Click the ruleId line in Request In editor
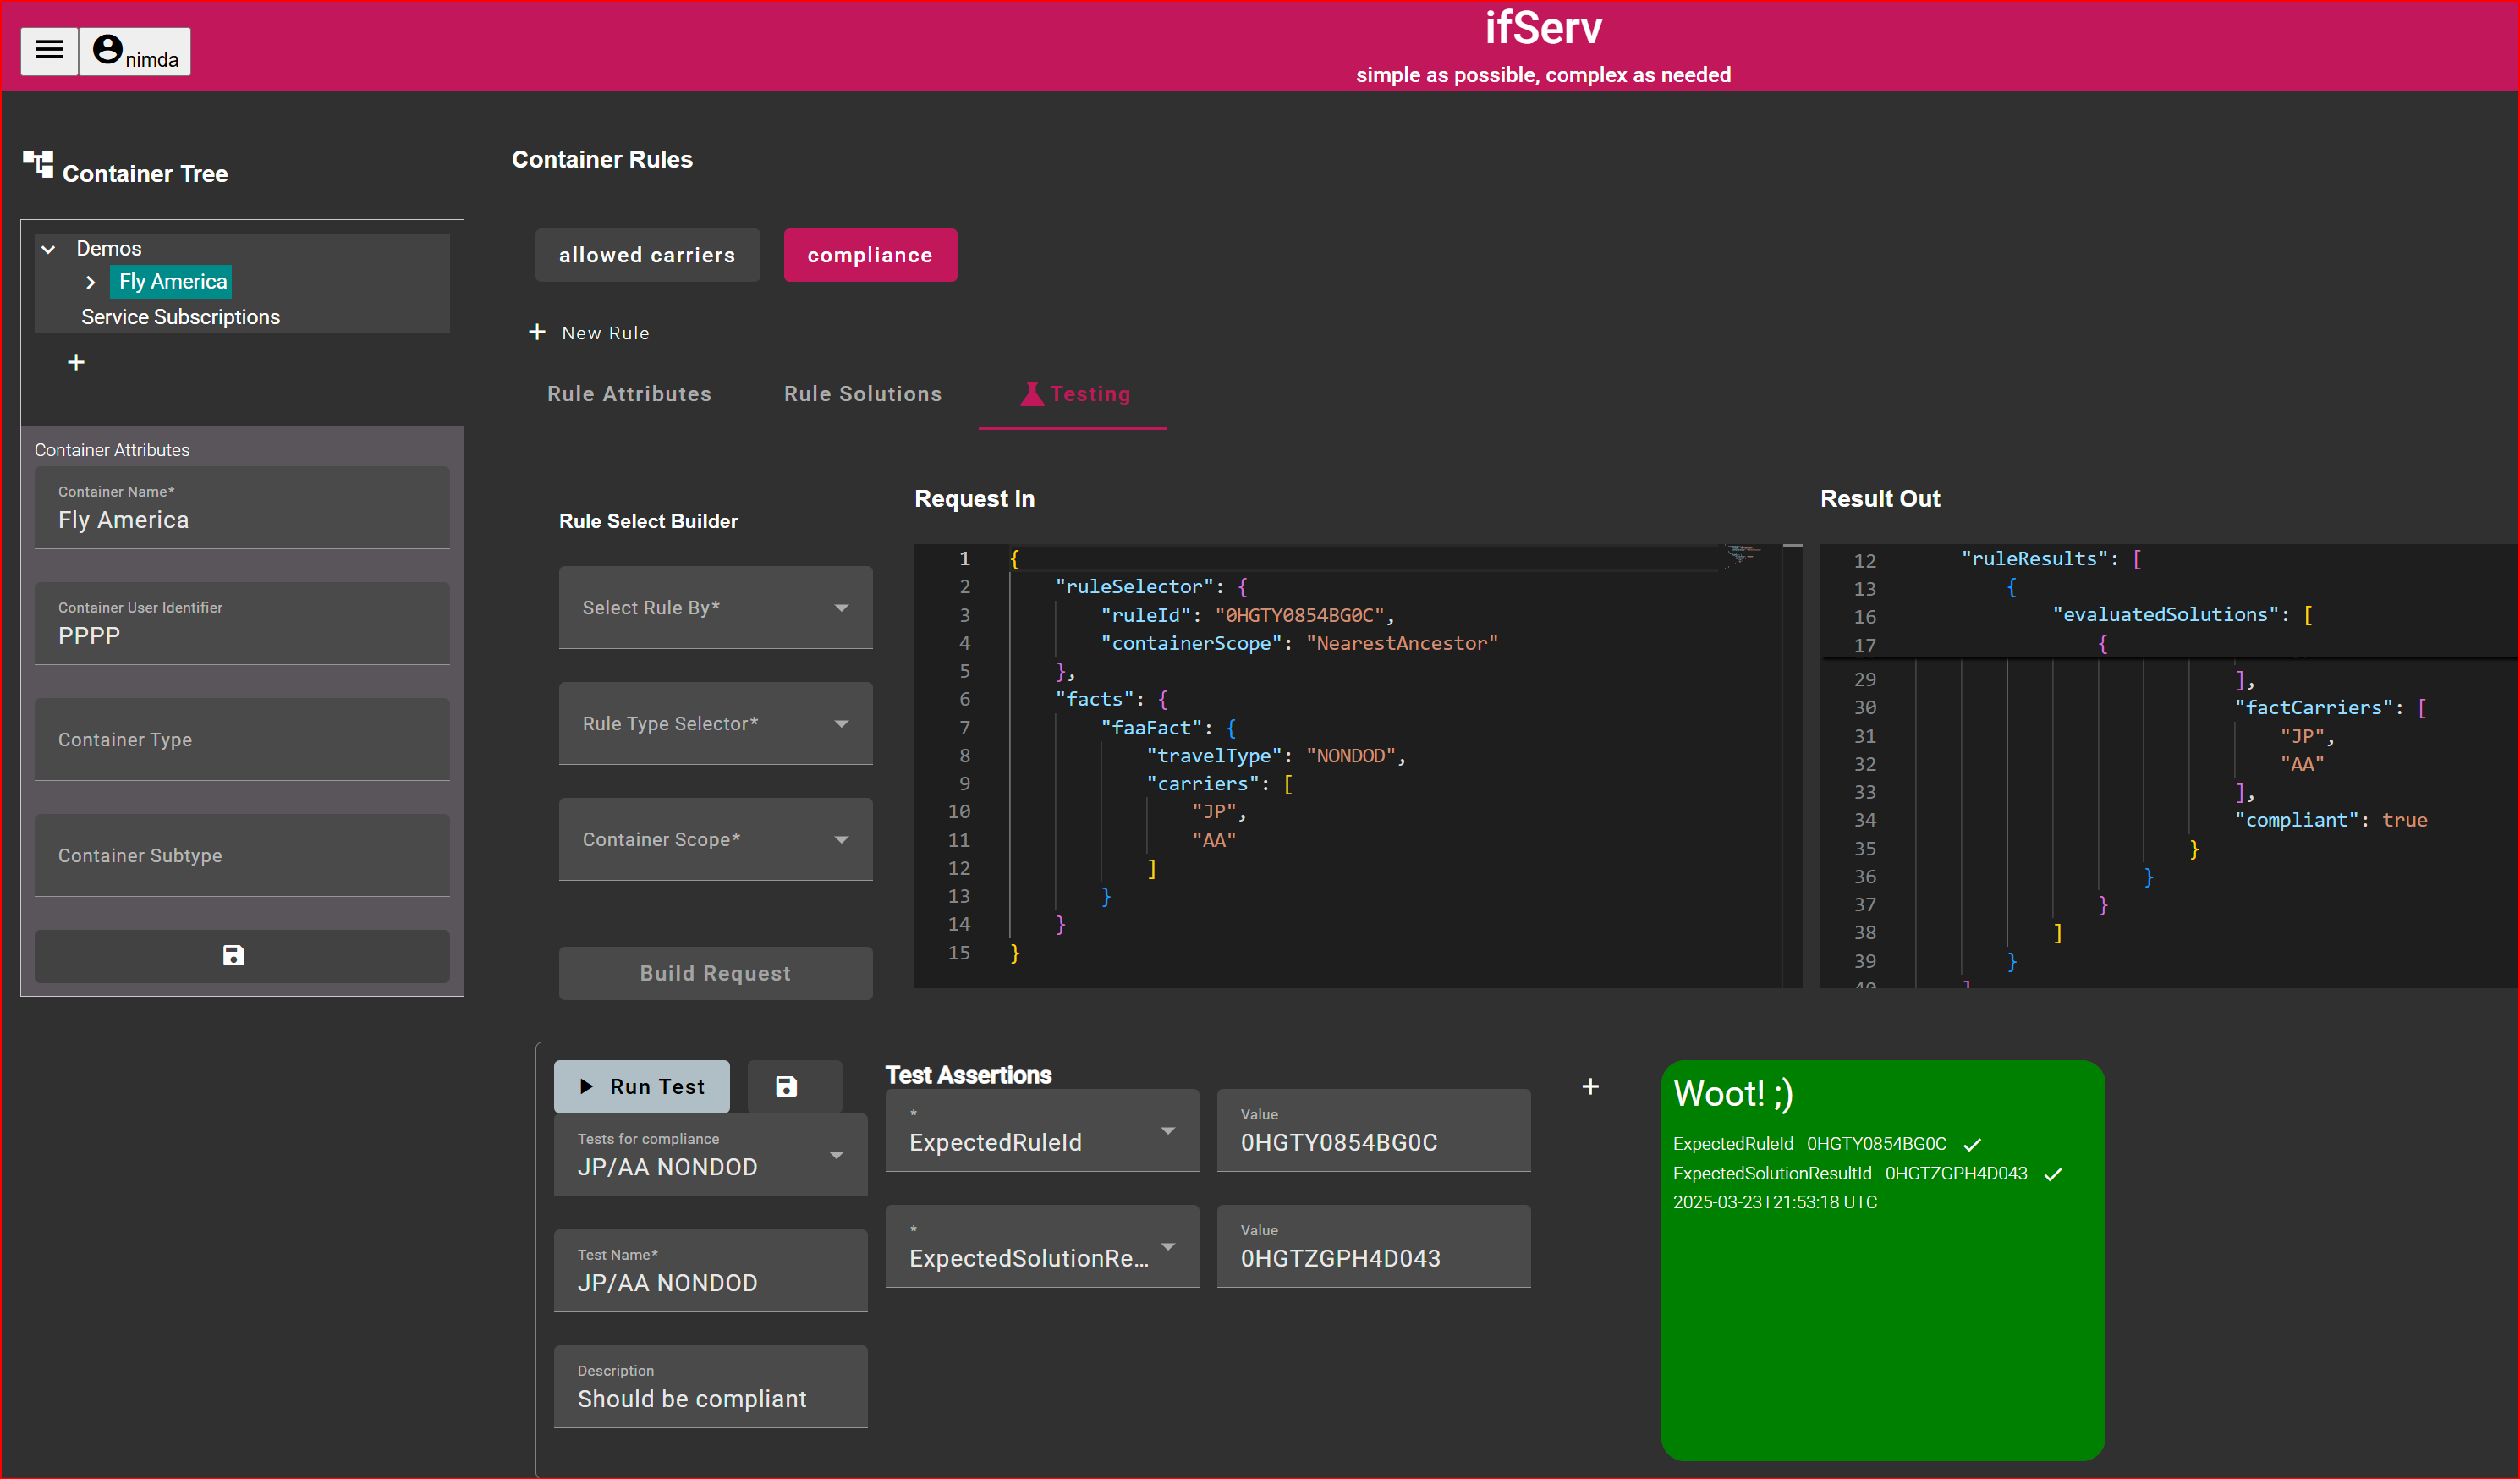The image size is (2520, 1479). tap(1248, 615)
